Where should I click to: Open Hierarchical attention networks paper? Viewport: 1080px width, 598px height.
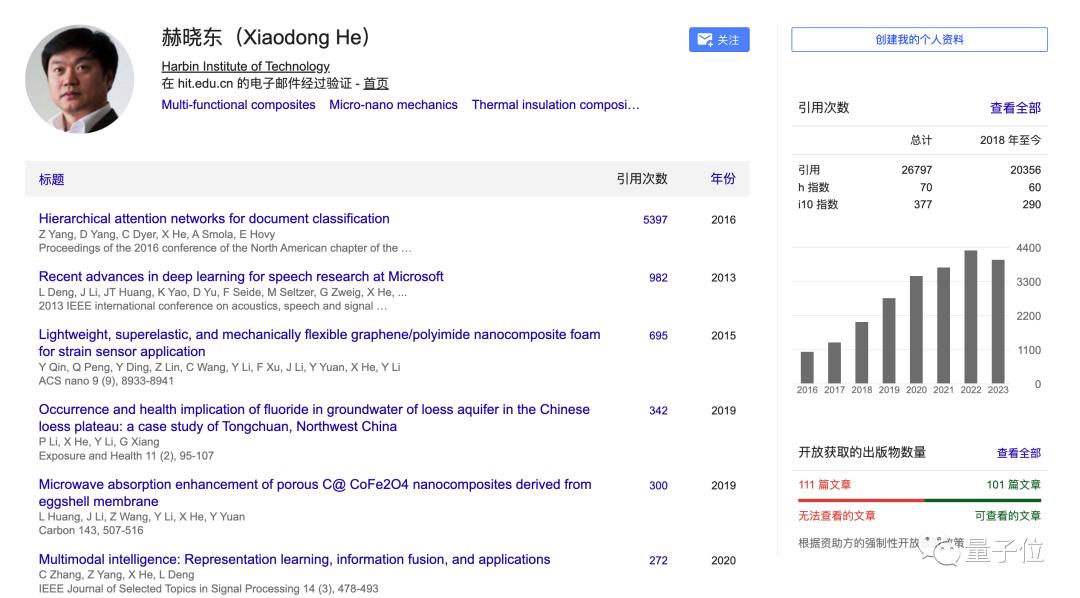tap(214, 219)
